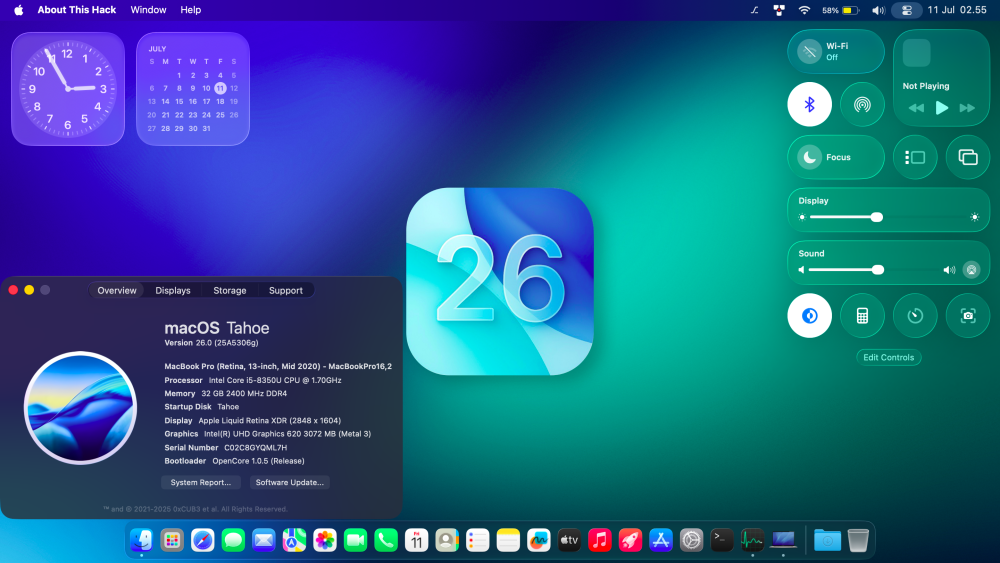Open Reminders from the Dock

478,540
